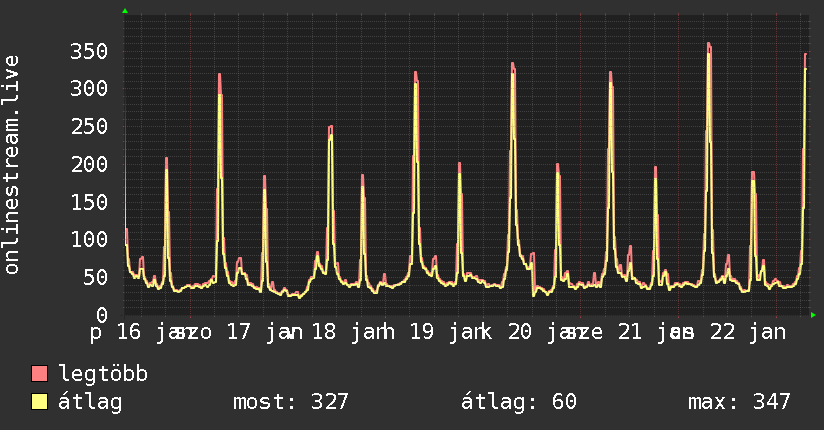The width and height of the screenshot is (824, 430).
Task: Click the 250 y-axis label
Action: (x=89, y=126)
